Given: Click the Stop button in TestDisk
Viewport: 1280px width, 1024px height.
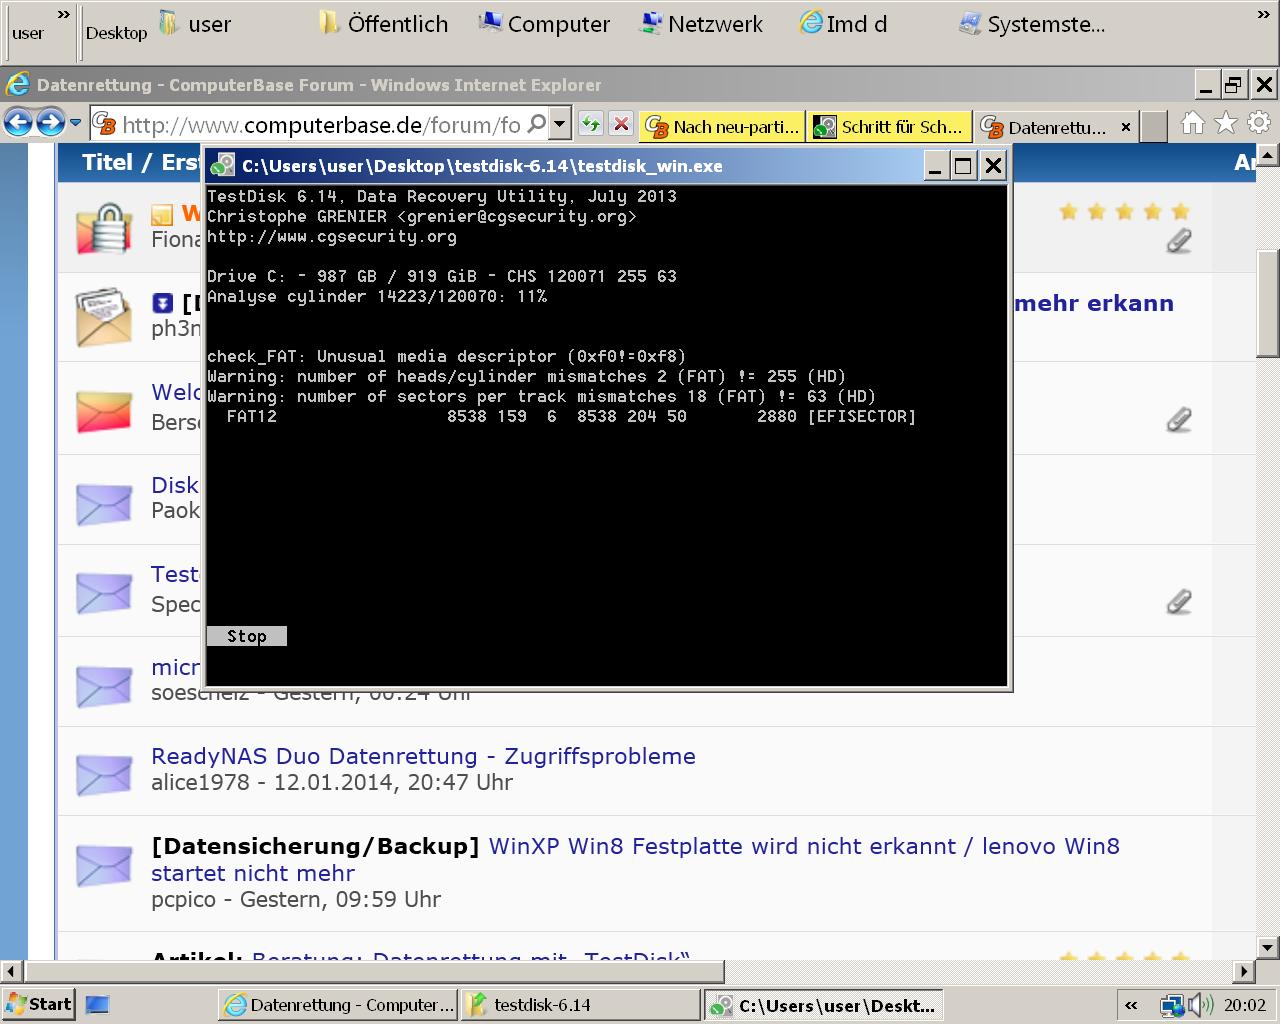Looking at the screenshot, I should 247,636.
